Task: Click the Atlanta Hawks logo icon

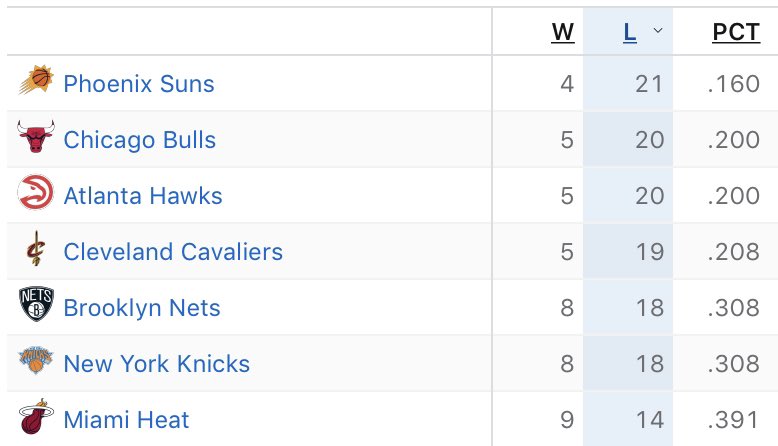Action: click(x=36, y=192)
